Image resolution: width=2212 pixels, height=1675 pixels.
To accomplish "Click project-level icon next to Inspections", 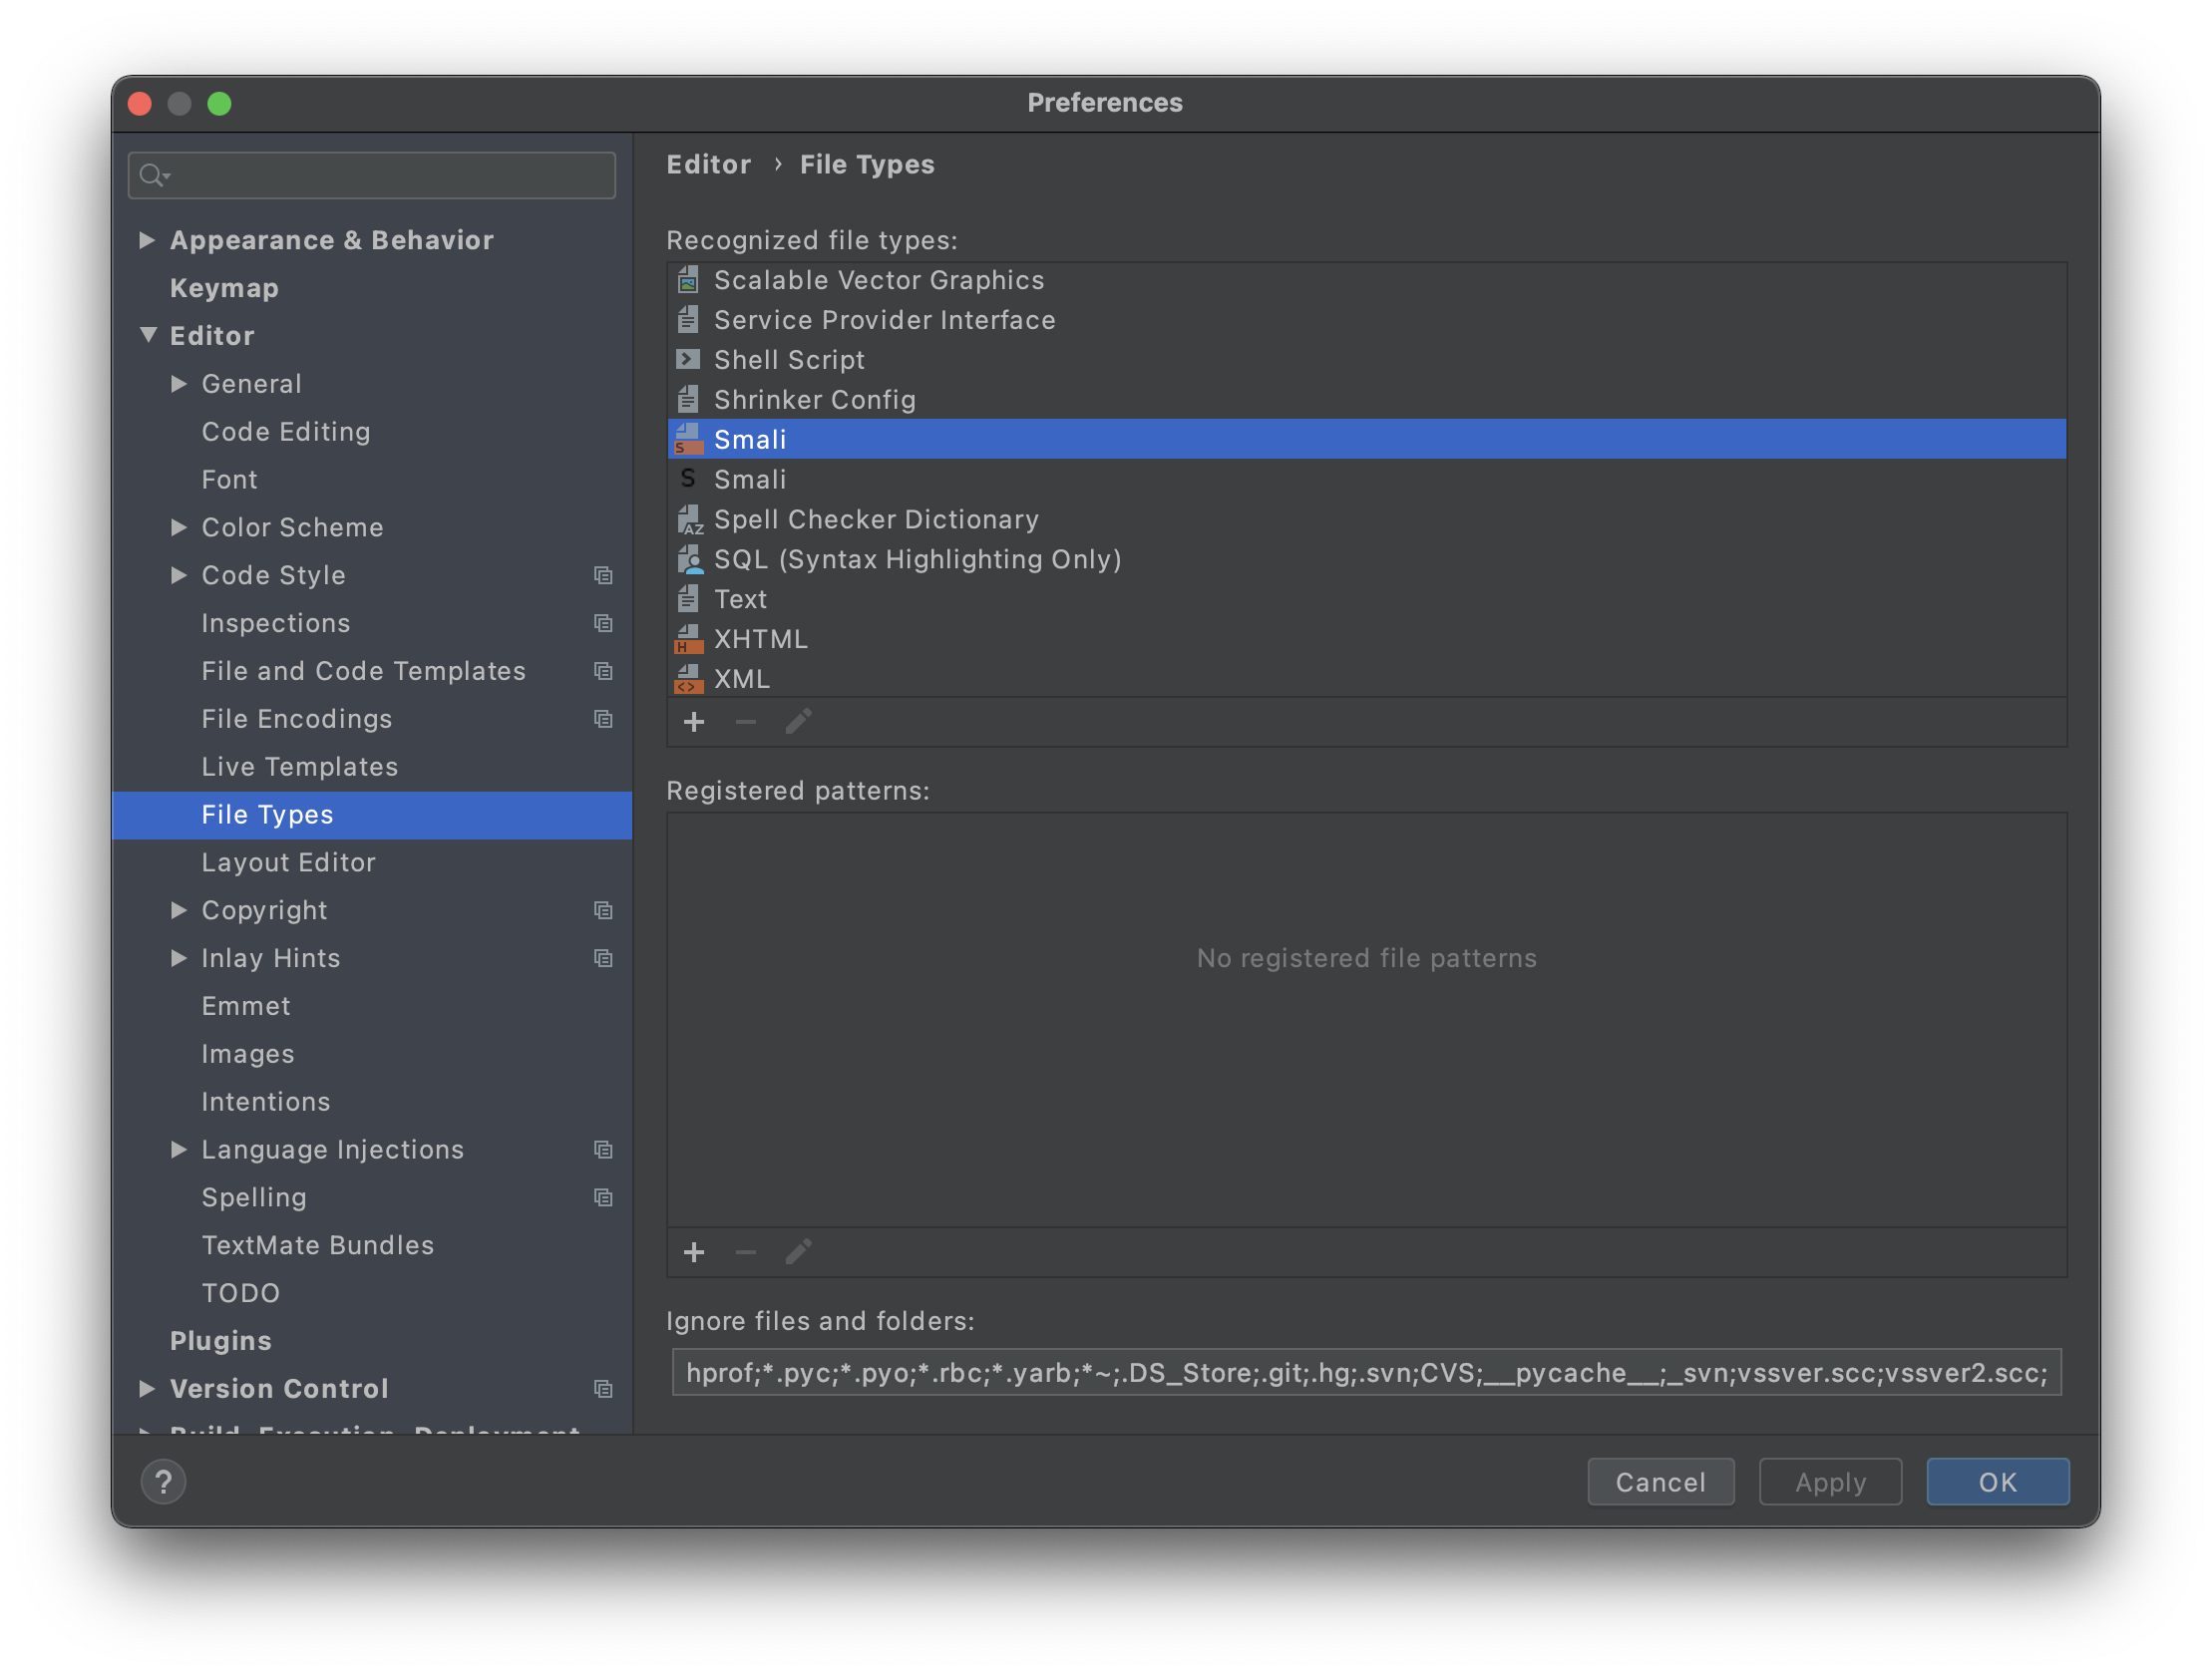I will [603, 624].
